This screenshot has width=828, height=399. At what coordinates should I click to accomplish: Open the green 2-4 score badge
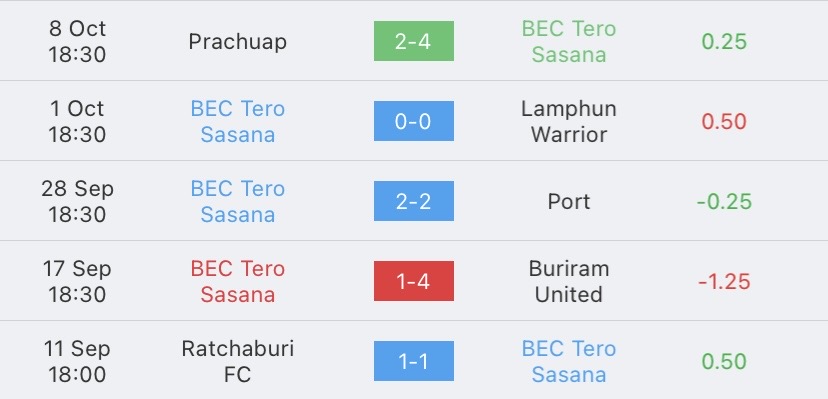[x=413, y=41]
